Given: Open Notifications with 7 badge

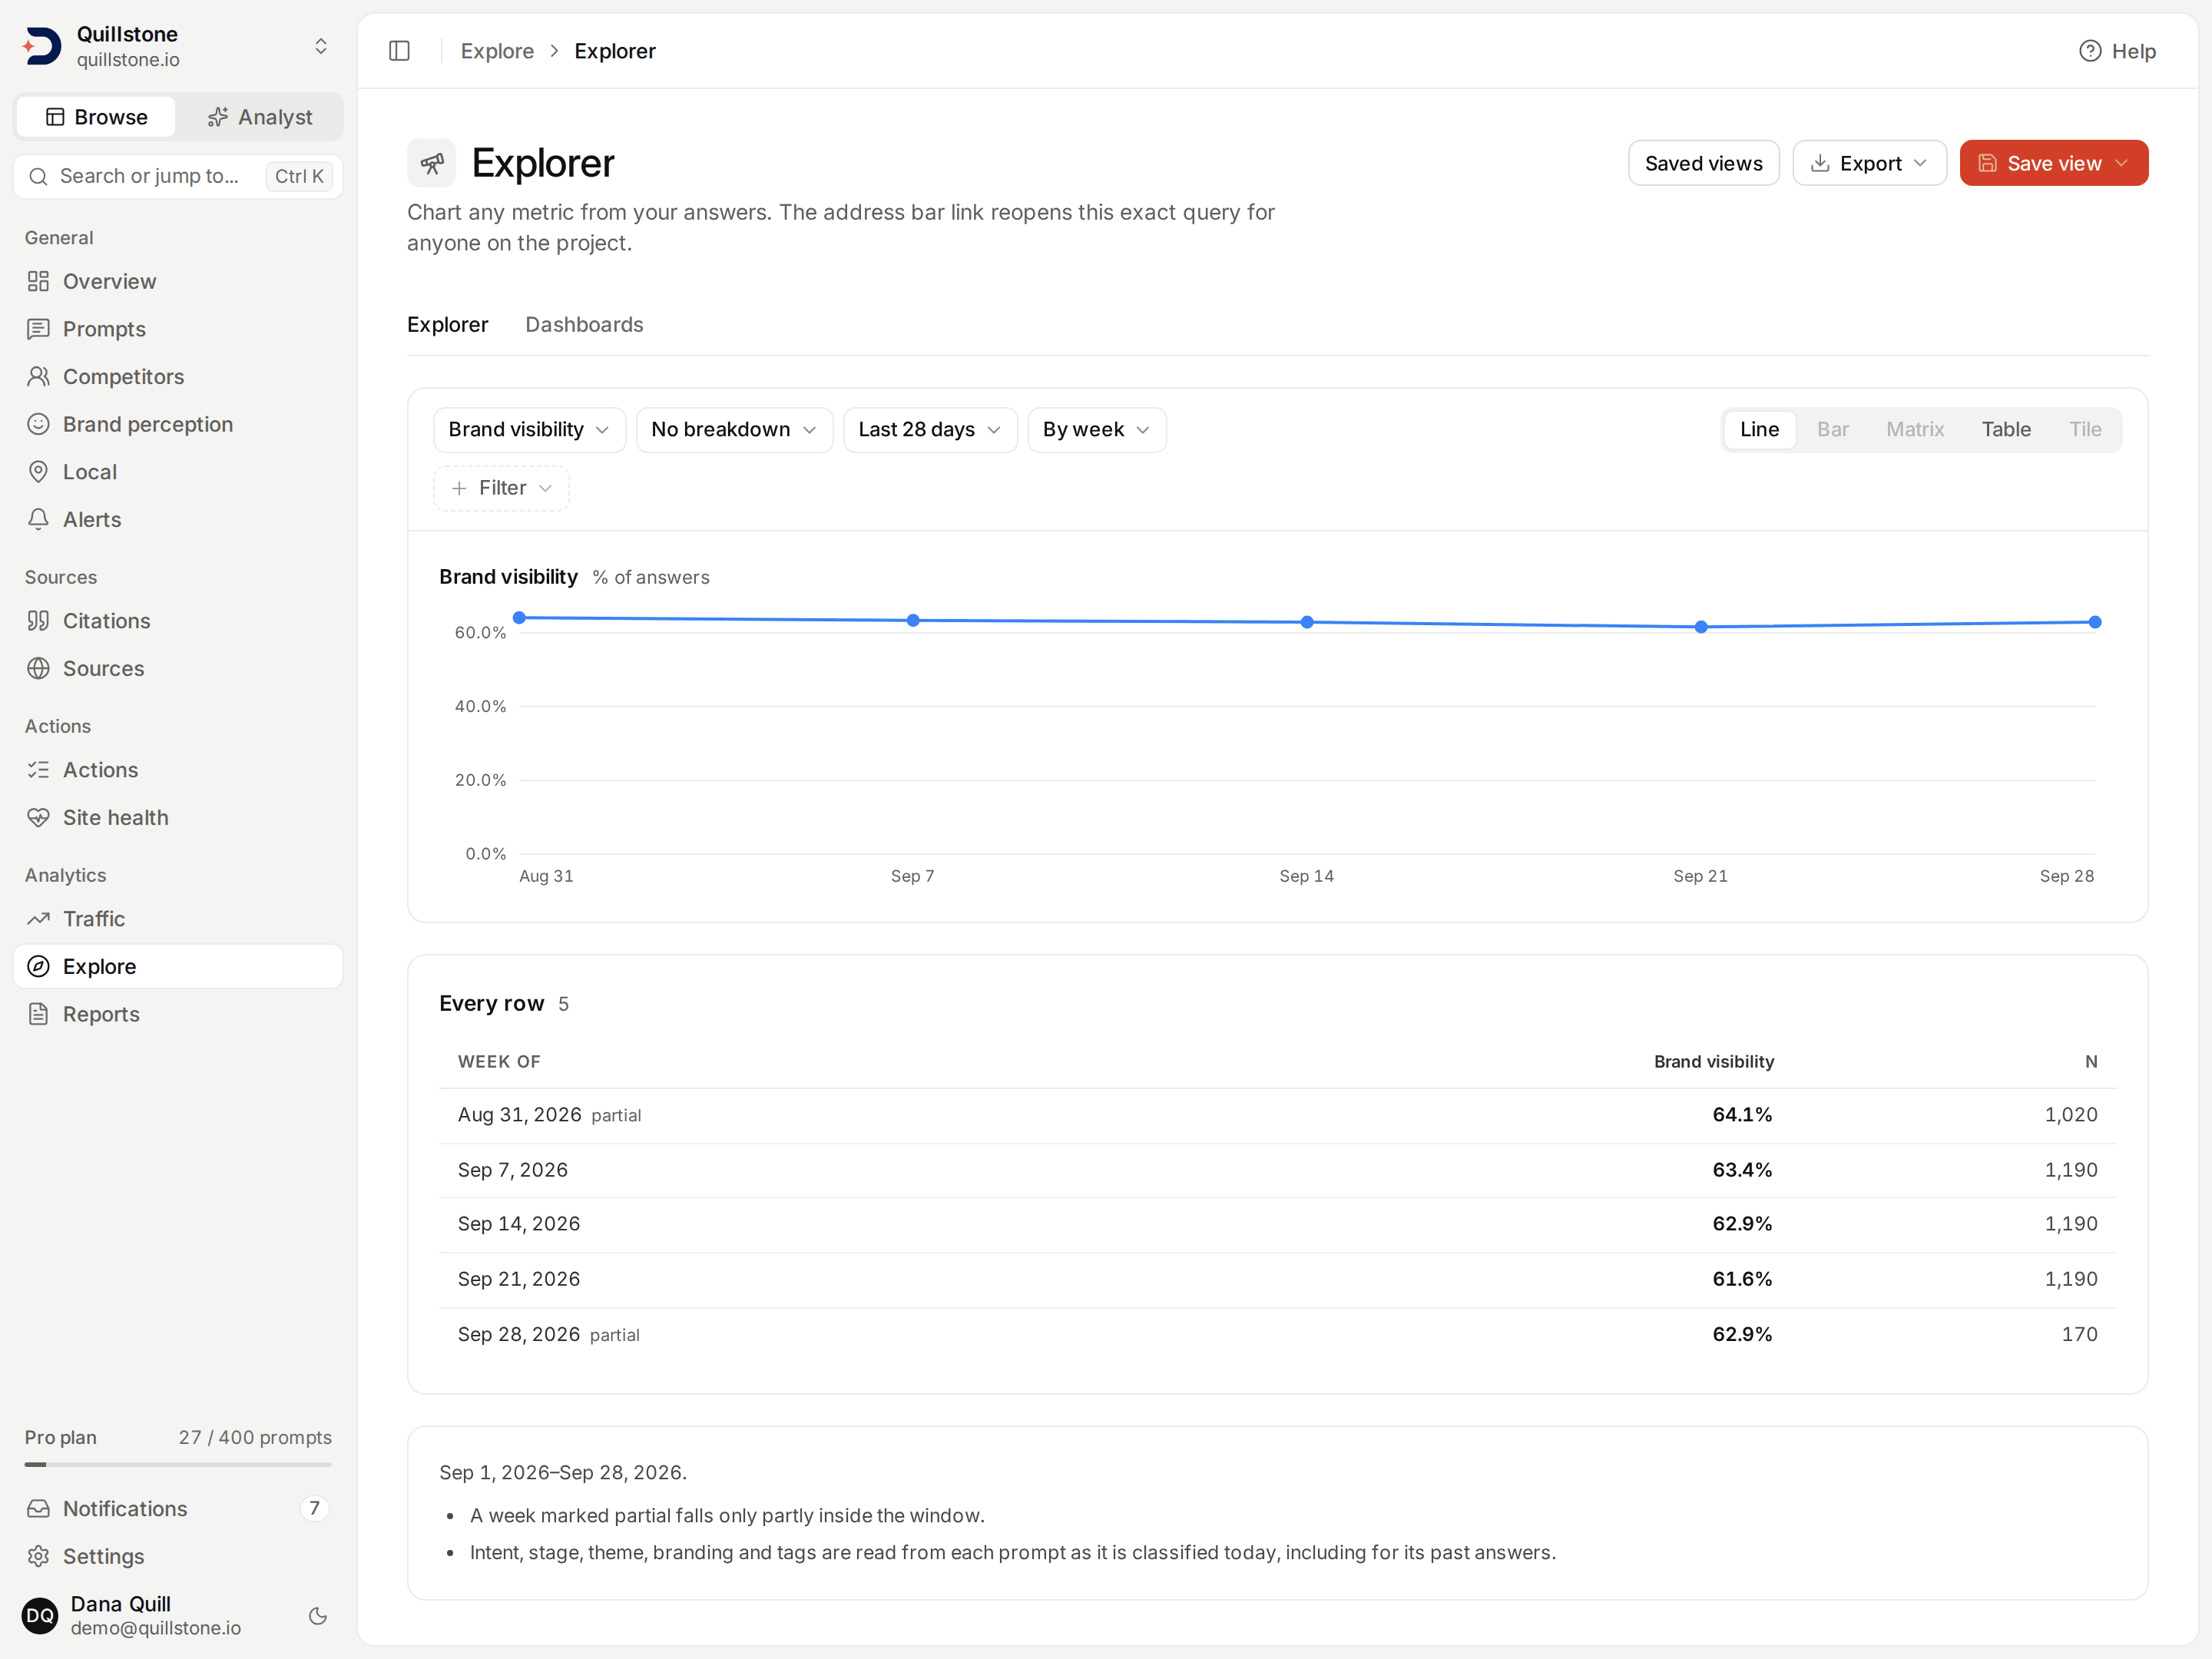Looking at the screenshot, I should (x=178, y=1509).
